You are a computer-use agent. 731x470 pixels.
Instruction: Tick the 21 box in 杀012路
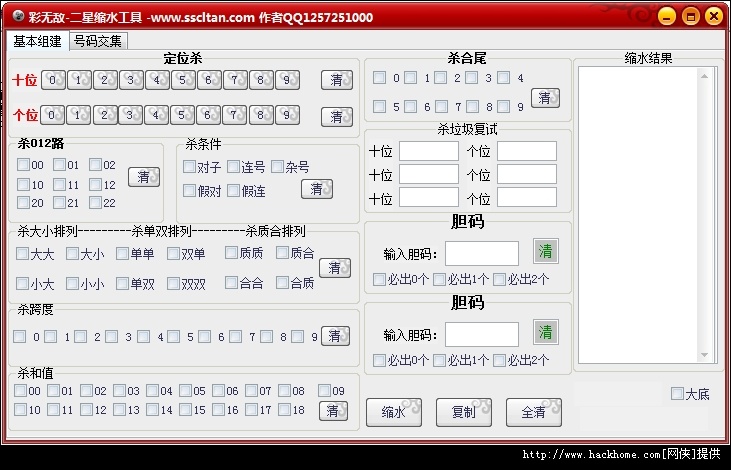coord(59,202)
